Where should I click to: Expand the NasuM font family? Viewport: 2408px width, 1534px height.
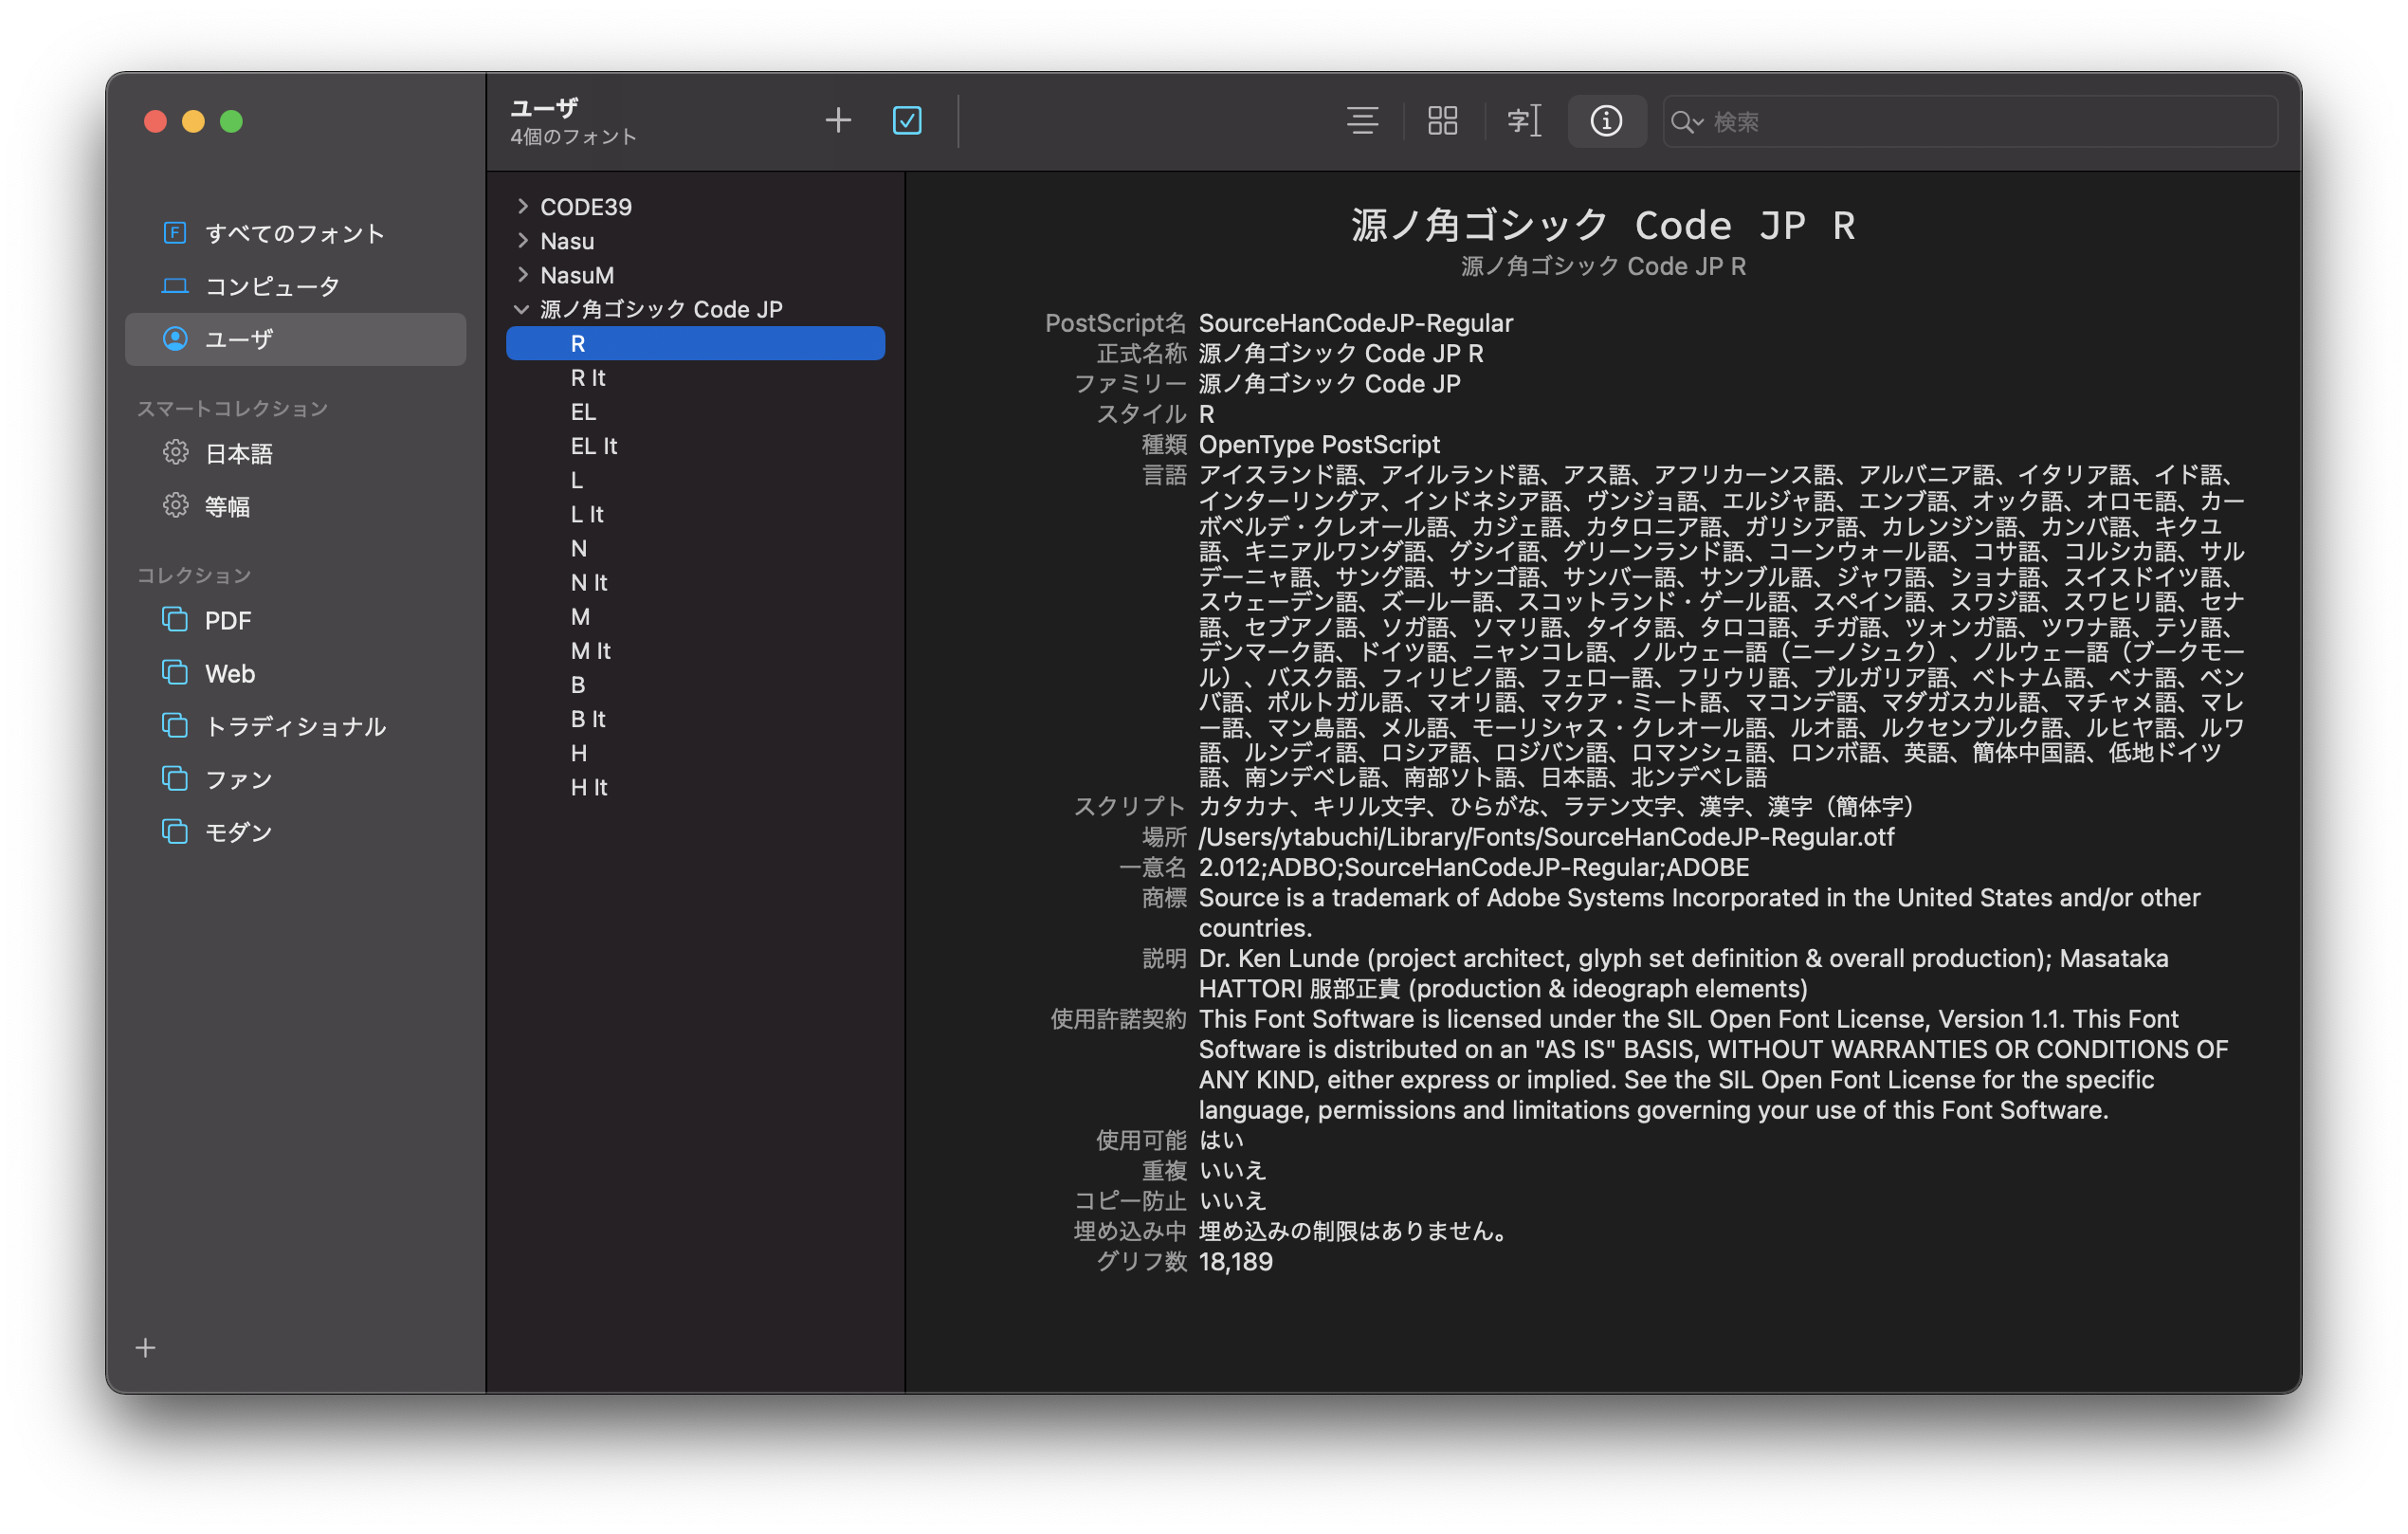click(x=522, y=274)
